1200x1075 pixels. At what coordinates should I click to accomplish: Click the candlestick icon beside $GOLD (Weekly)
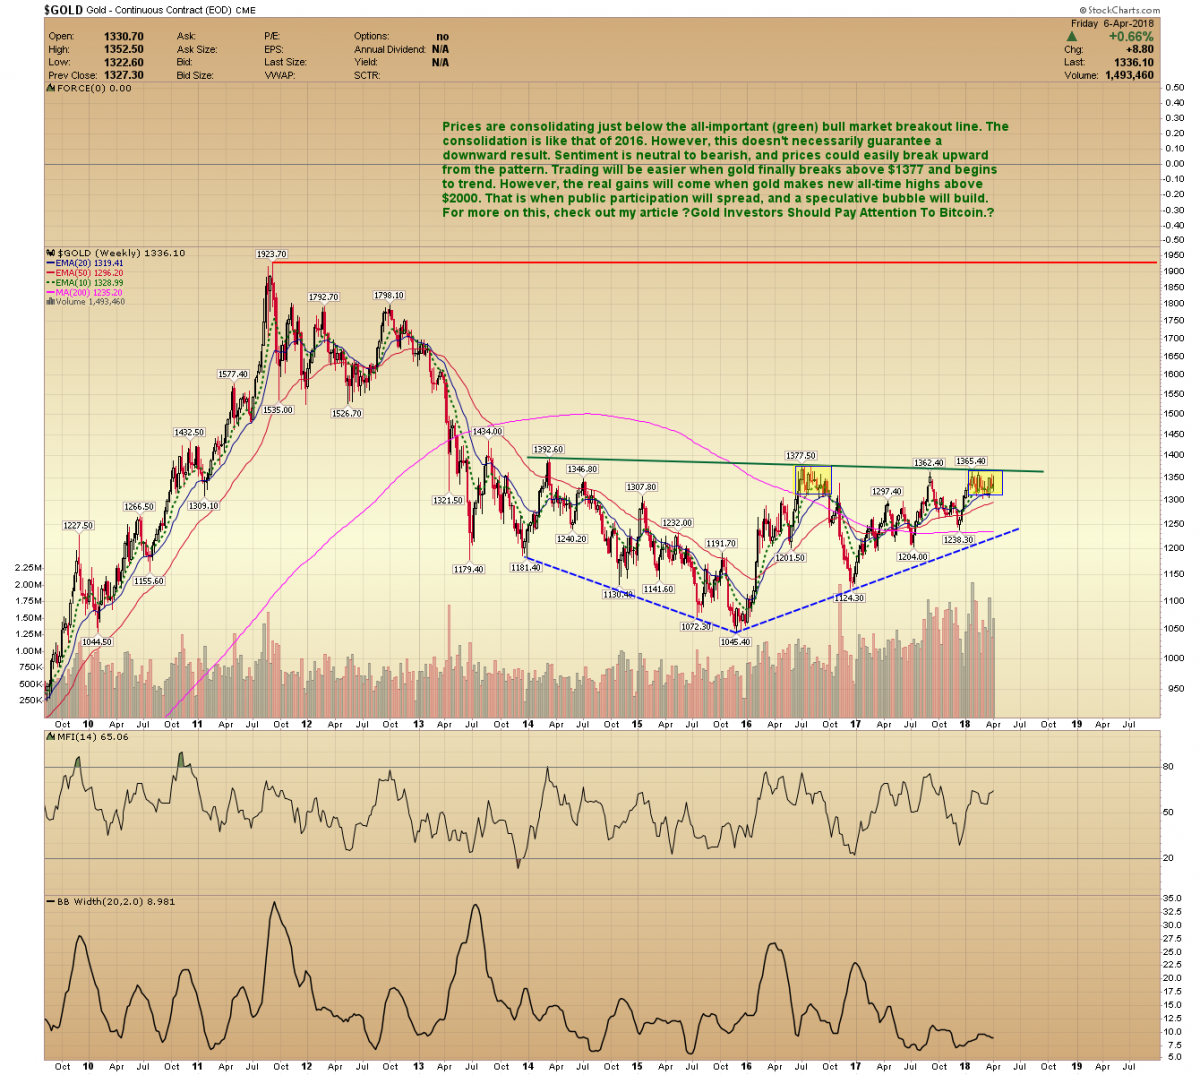[x=52, y=254]
